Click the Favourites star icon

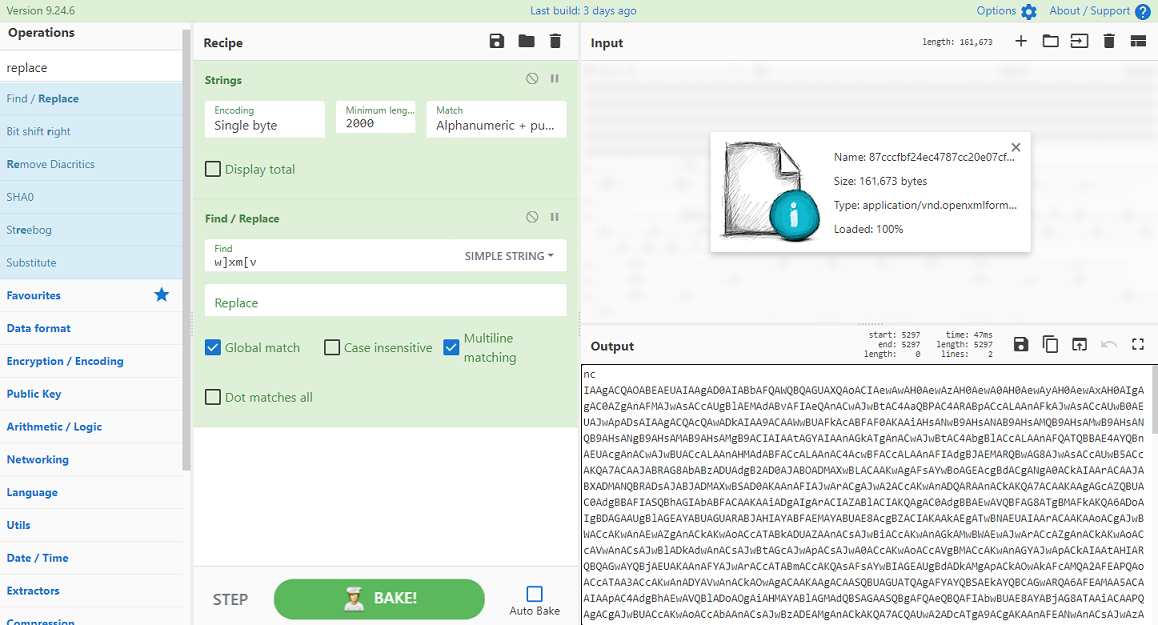click(162, 295)
